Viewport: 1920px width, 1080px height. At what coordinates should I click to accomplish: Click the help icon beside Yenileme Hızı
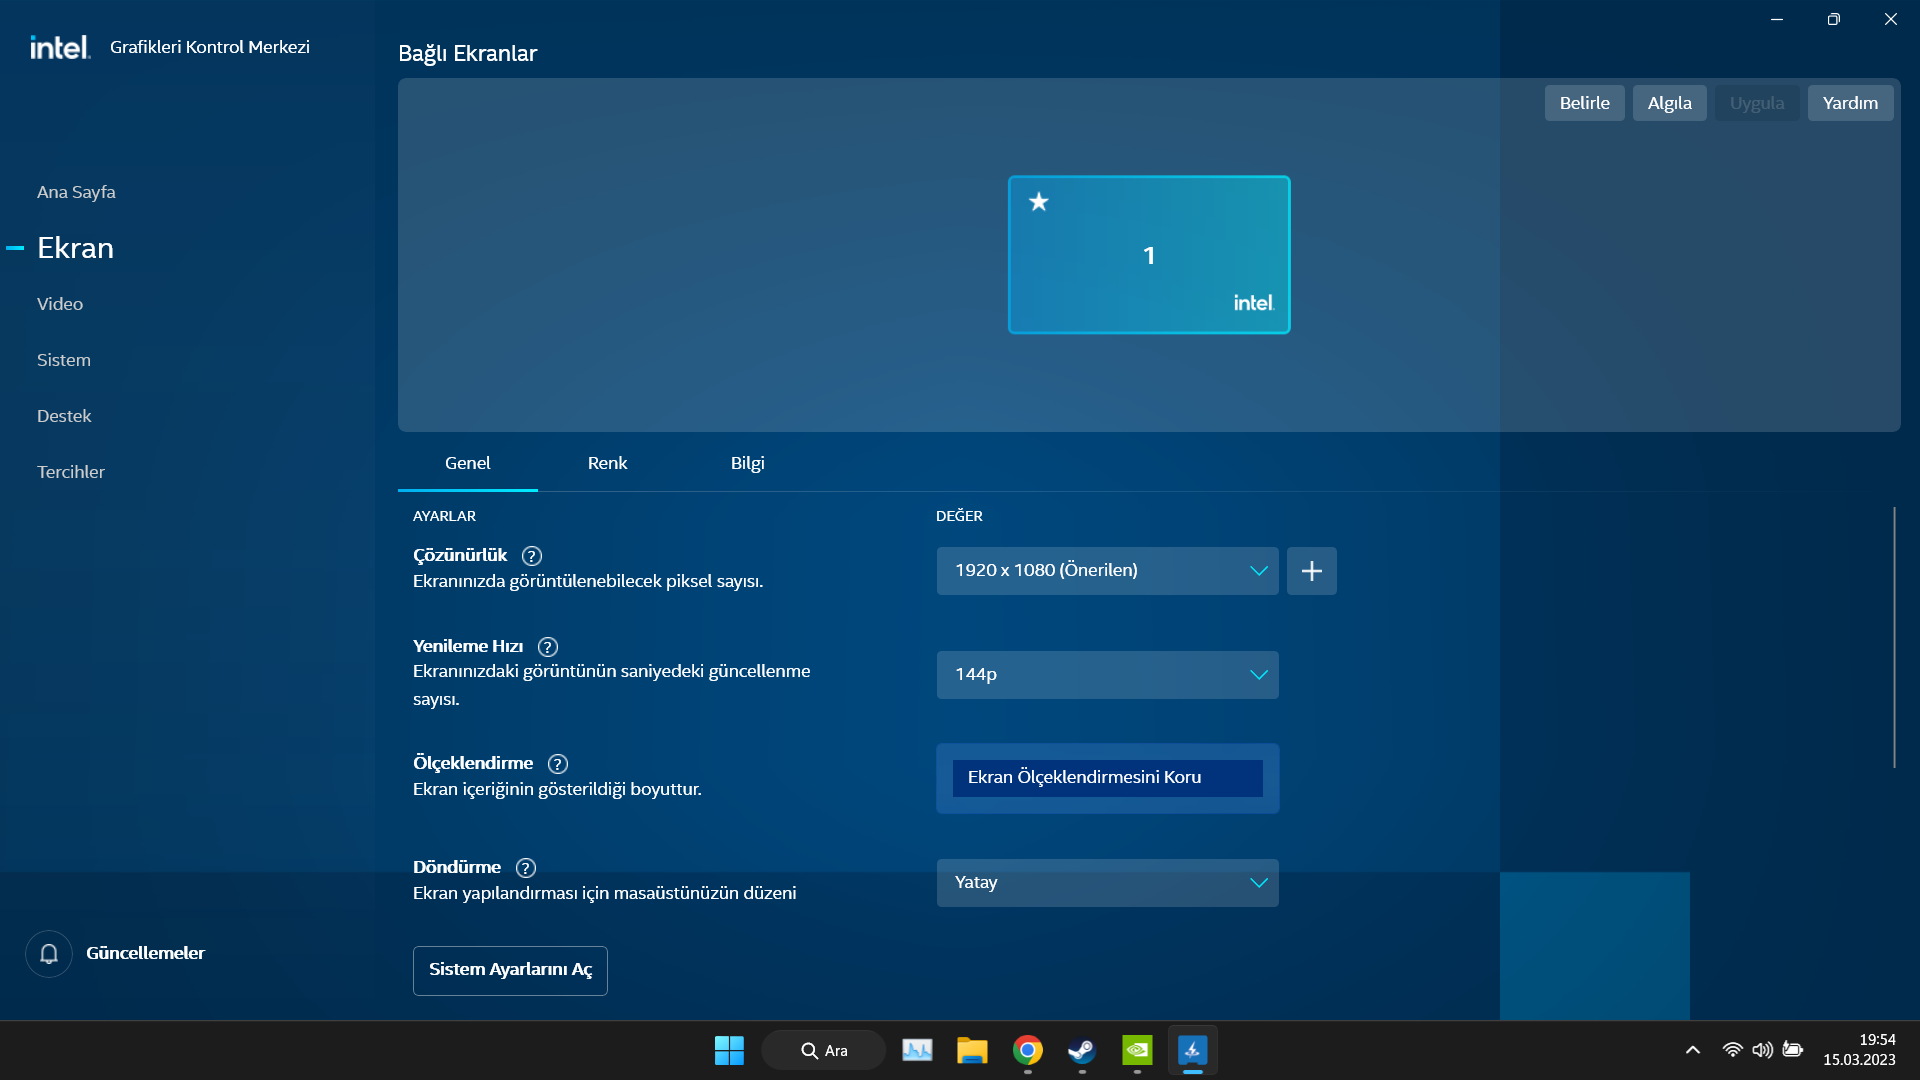[x=548, y=647]
